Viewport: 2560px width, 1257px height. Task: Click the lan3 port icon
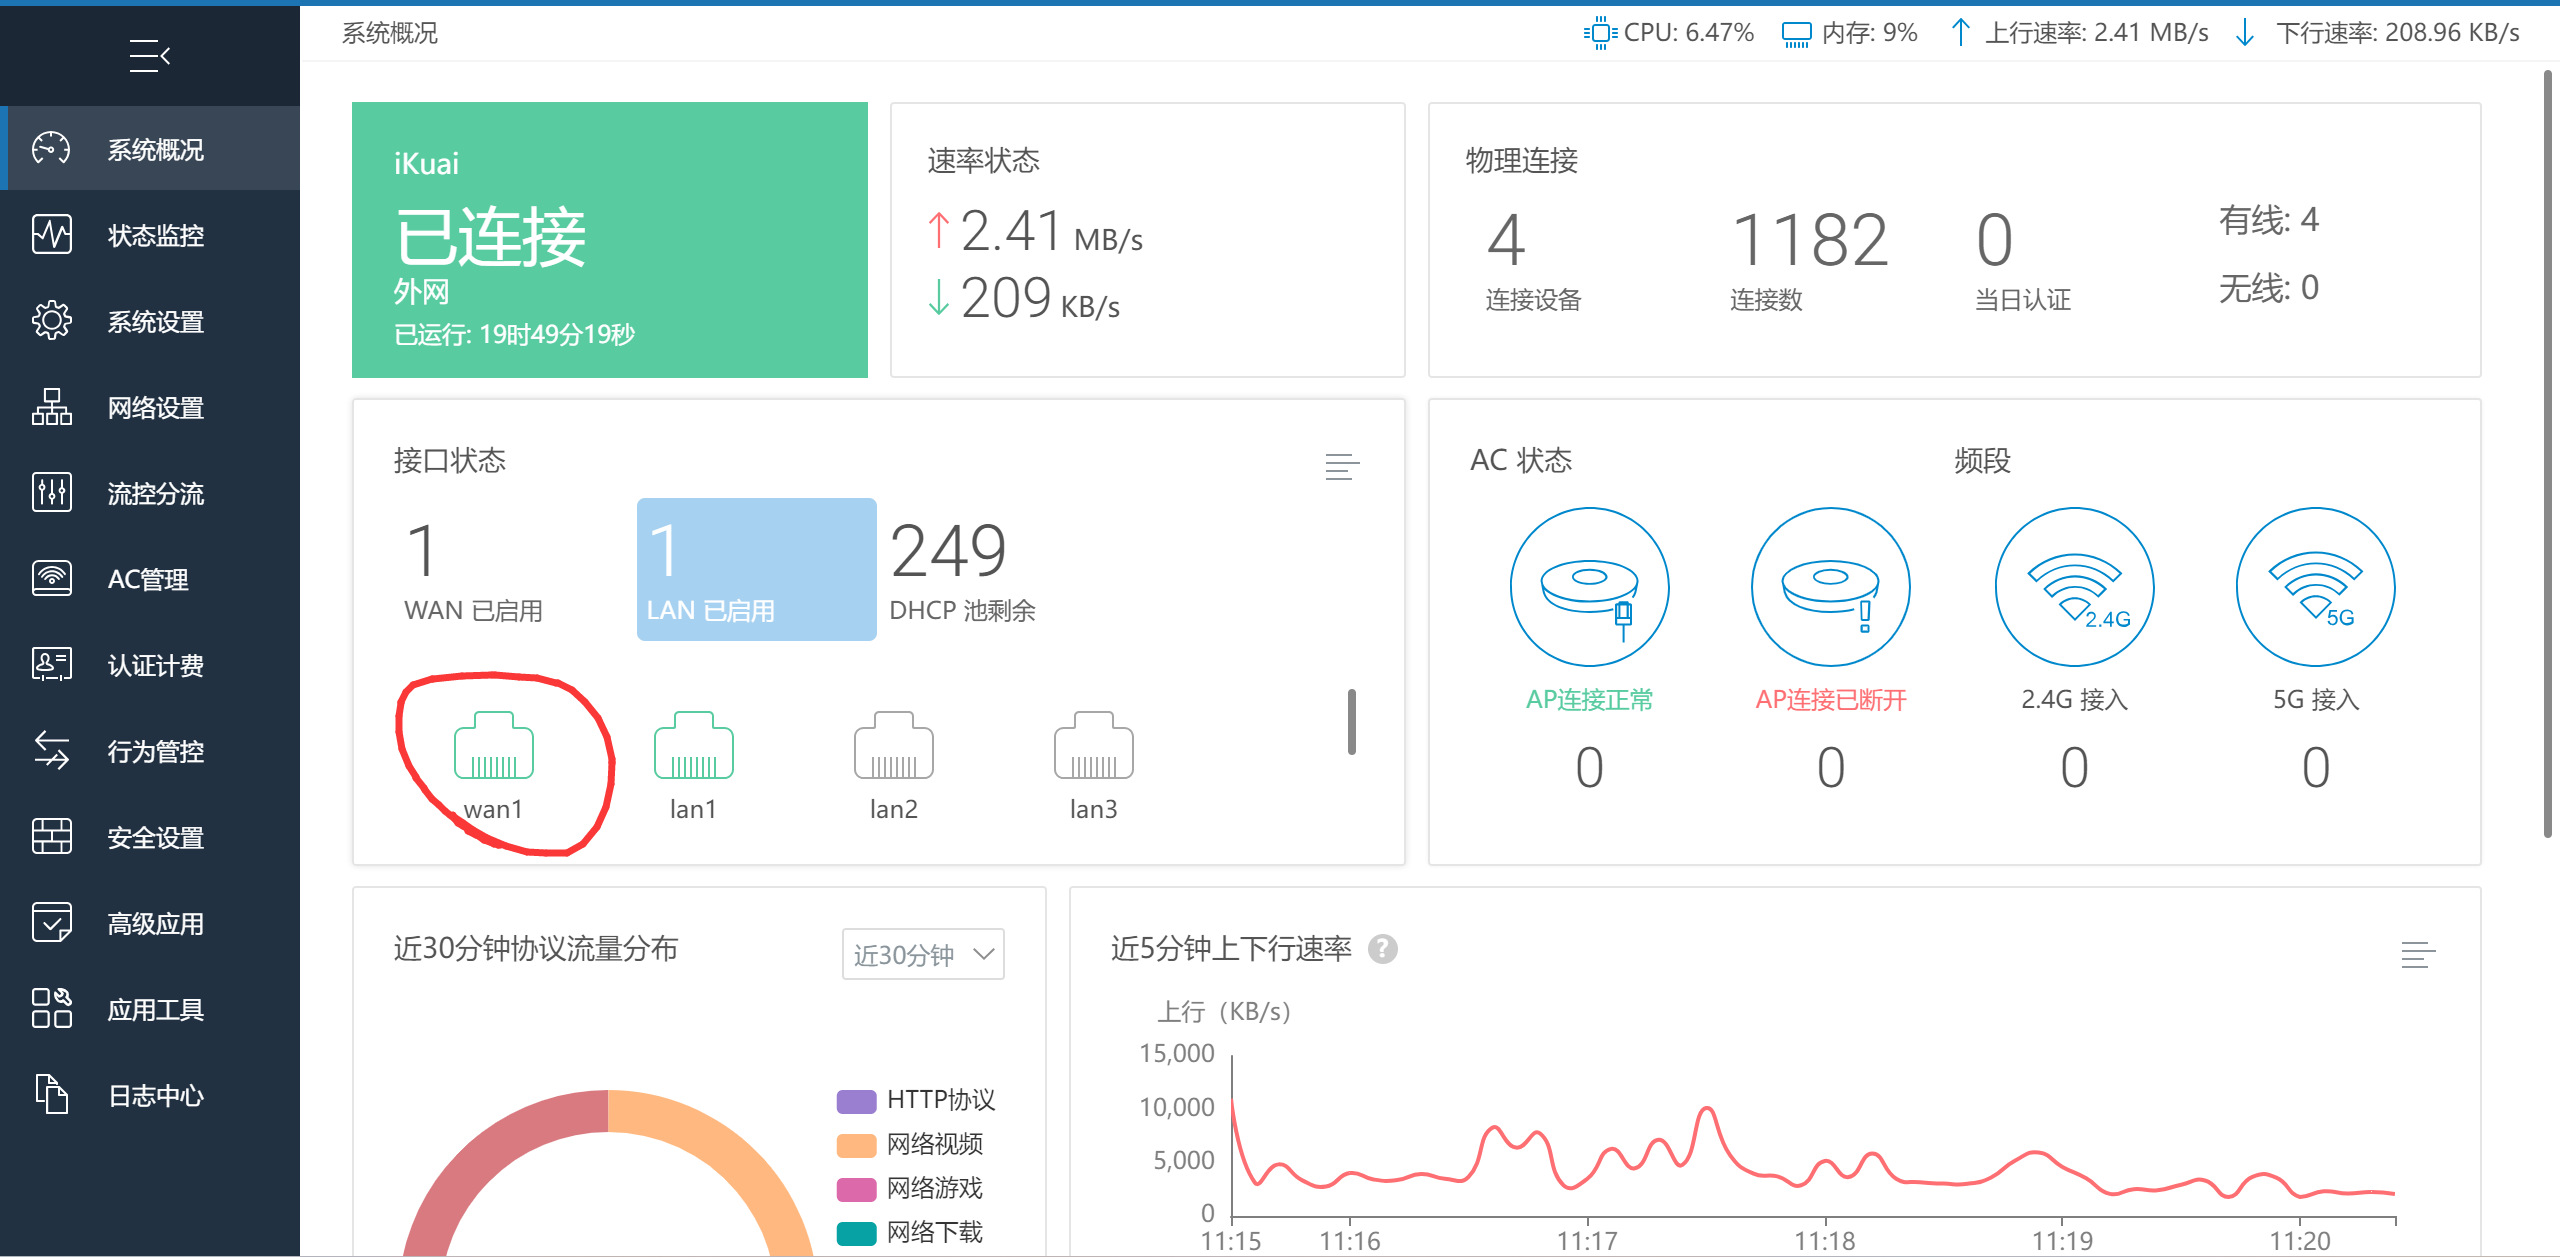pyautogui.click(x=1093, y=746)
